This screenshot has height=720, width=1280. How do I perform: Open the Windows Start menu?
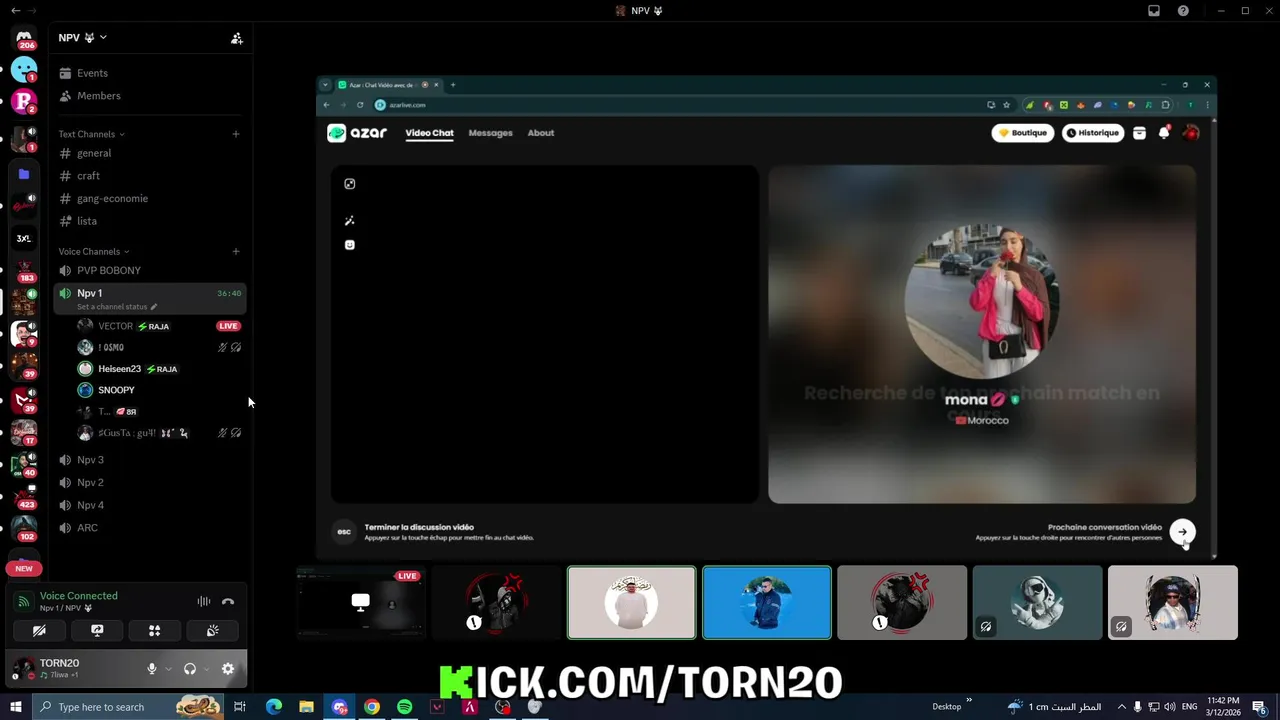click(16, 707)
